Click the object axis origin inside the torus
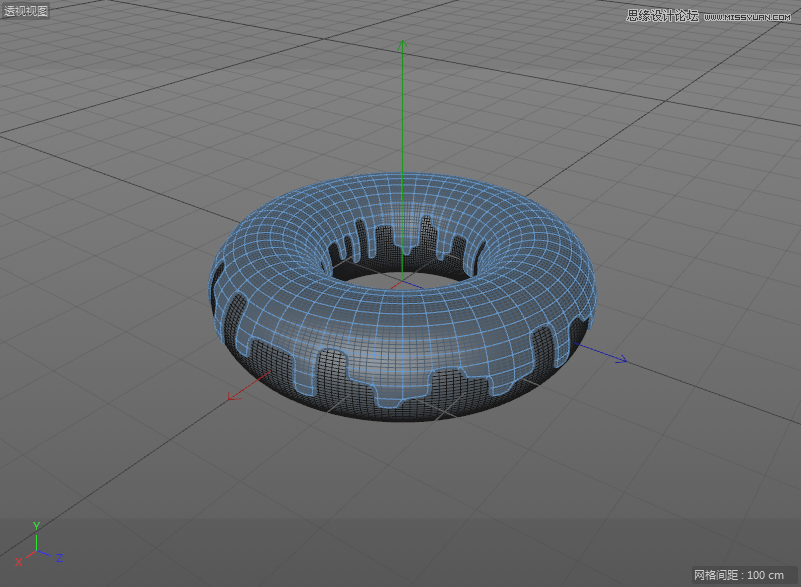 401,283
